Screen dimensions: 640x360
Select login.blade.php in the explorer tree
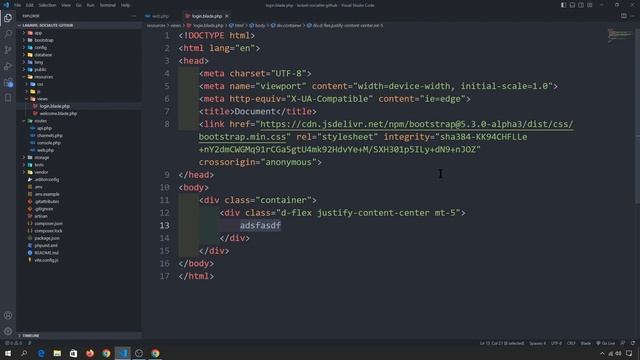click(54, 106)
